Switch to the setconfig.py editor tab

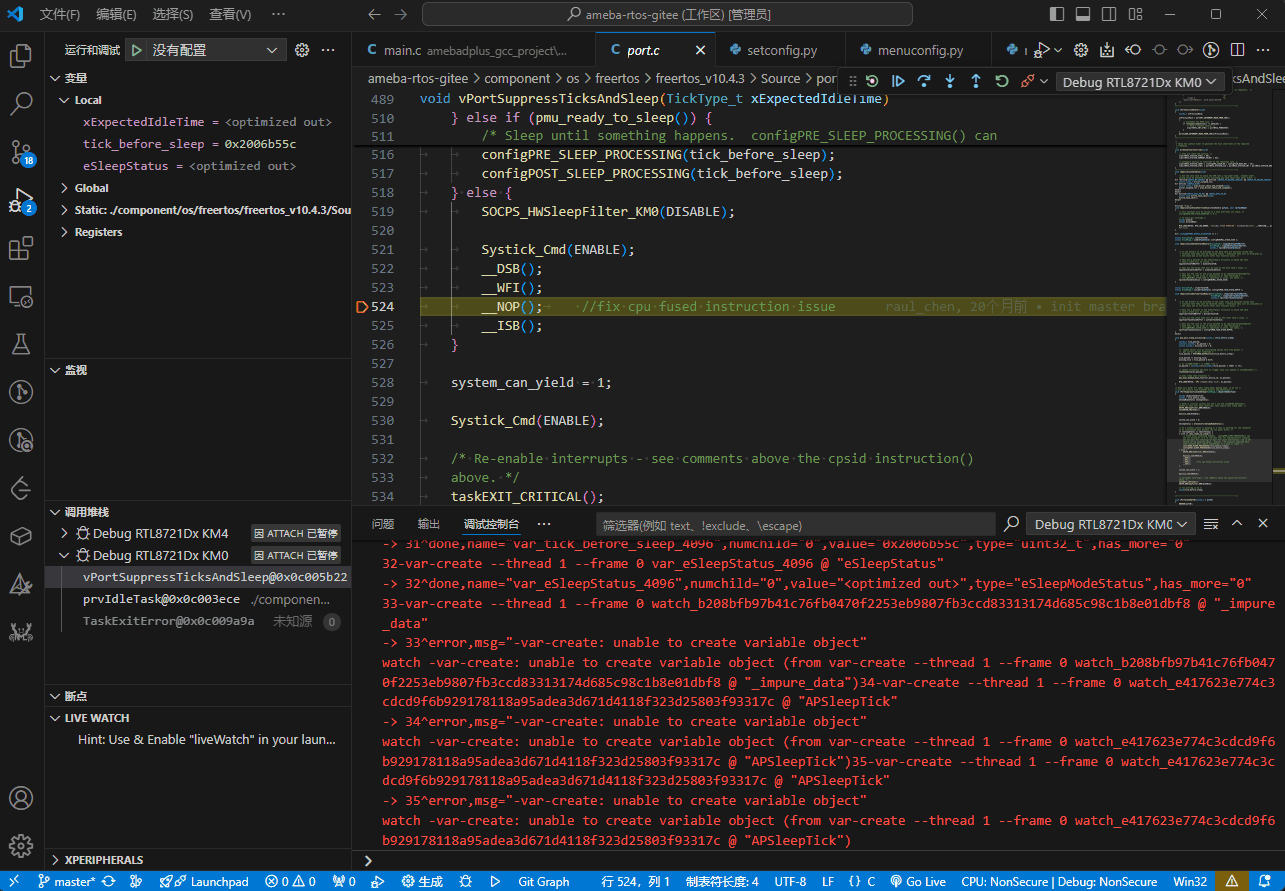click(x=781, y=50)
